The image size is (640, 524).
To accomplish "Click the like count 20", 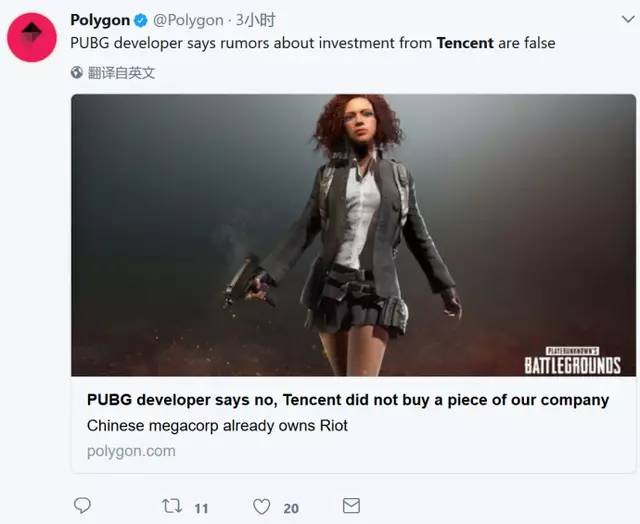I will click(291, 508).
